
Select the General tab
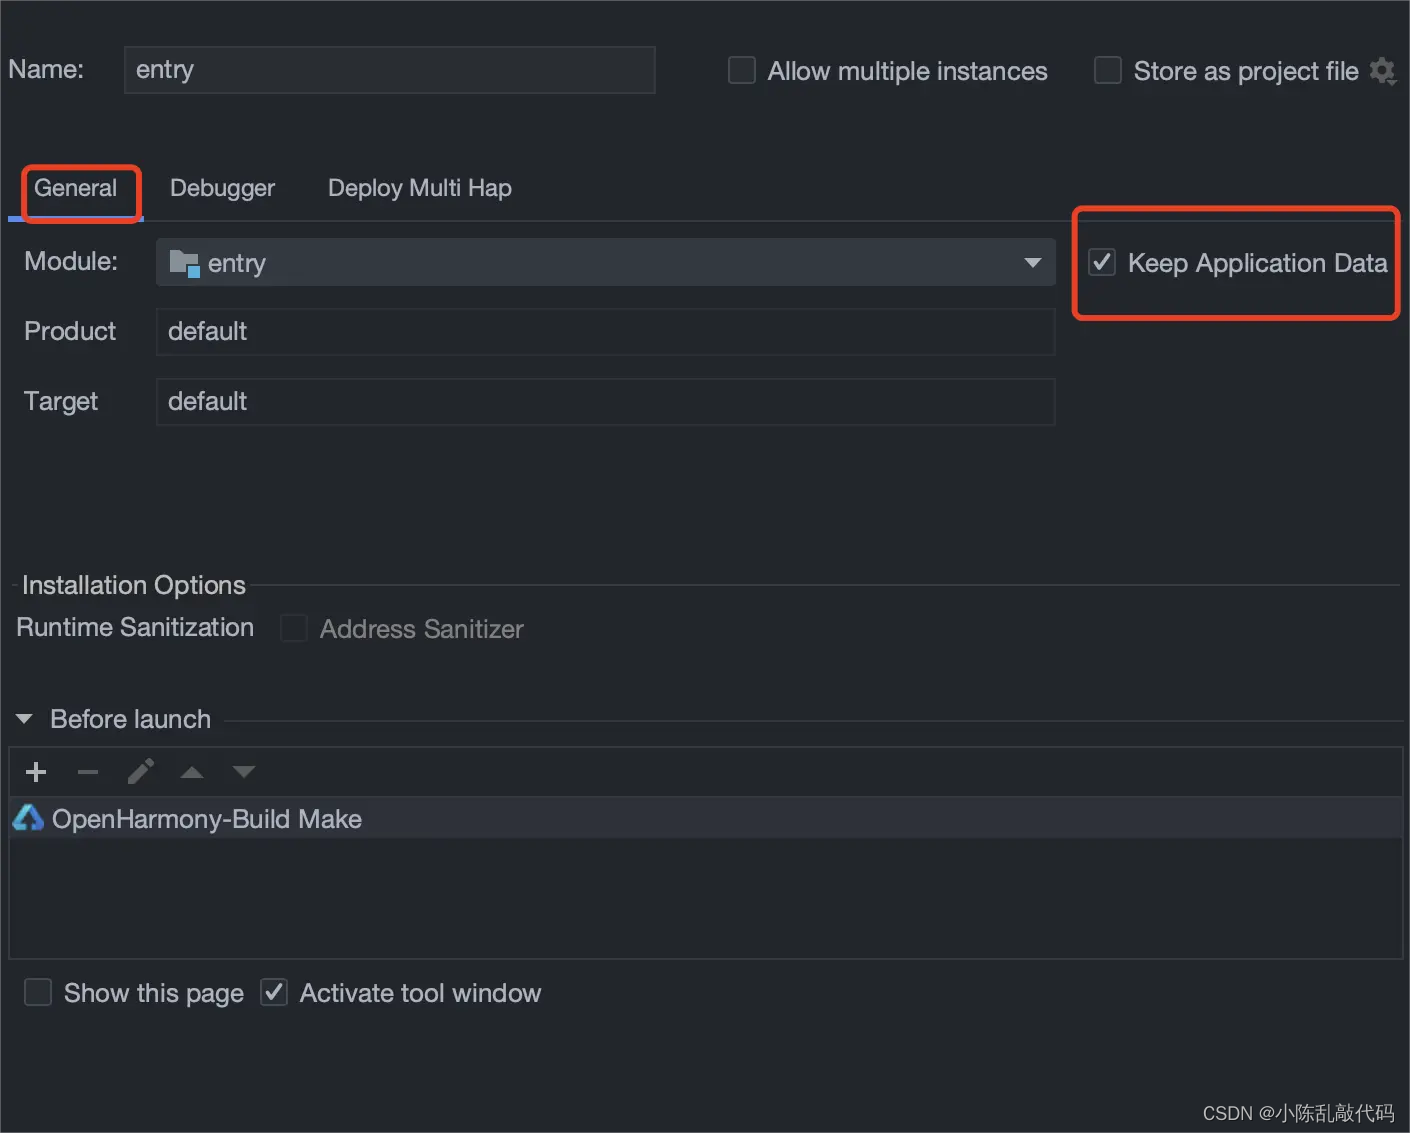coord(76,188)
